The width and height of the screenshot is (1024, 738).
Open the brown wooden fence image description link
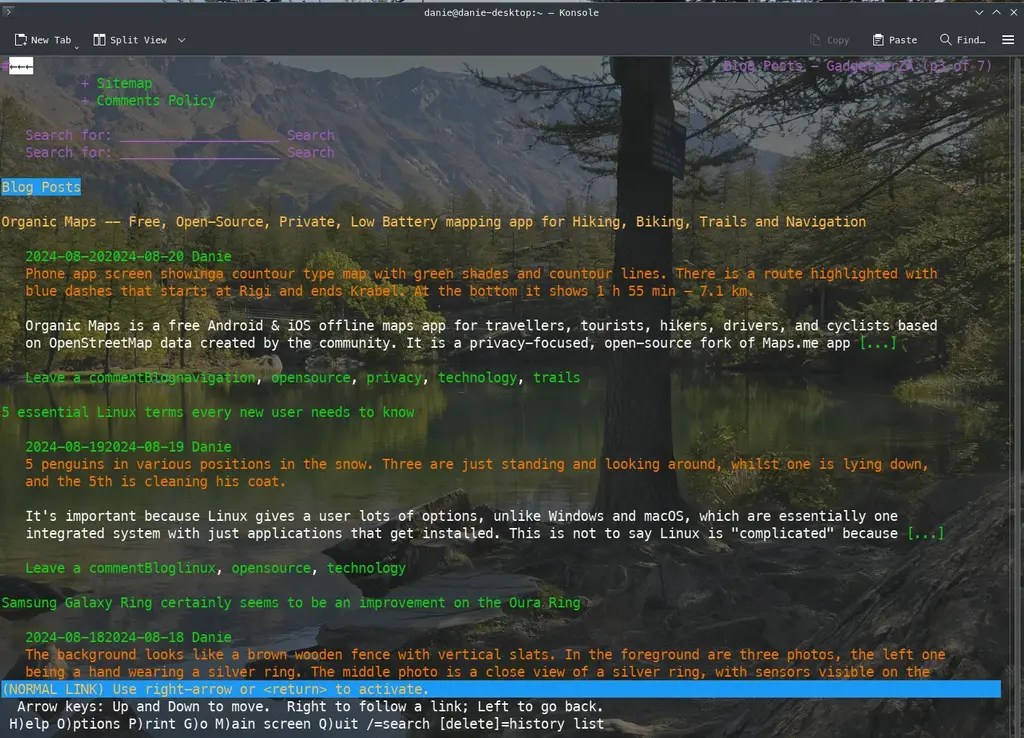tap(485, 663)
